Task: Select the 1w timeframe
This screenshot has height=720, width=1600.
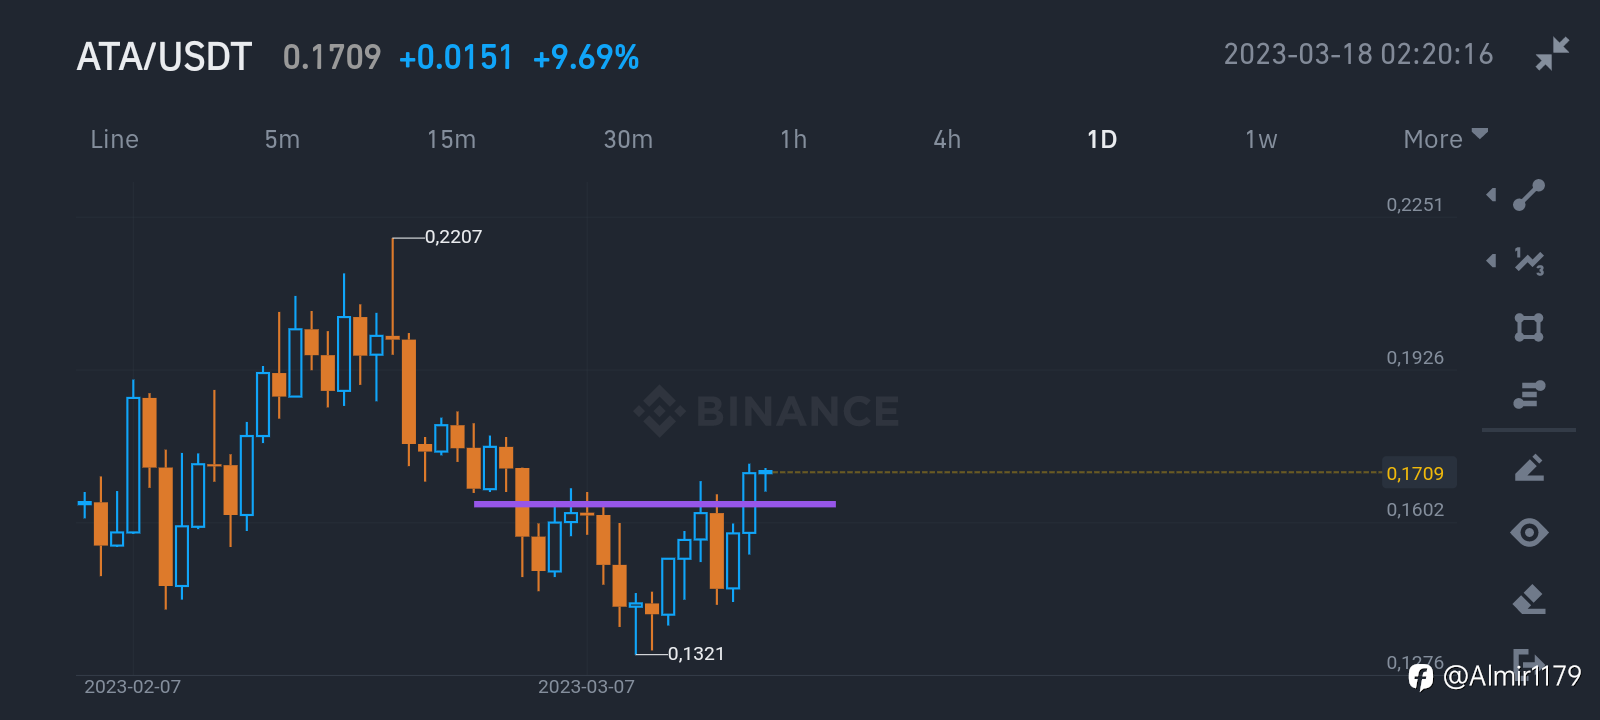Action: pyautogui.click(x=1261, y=139)
